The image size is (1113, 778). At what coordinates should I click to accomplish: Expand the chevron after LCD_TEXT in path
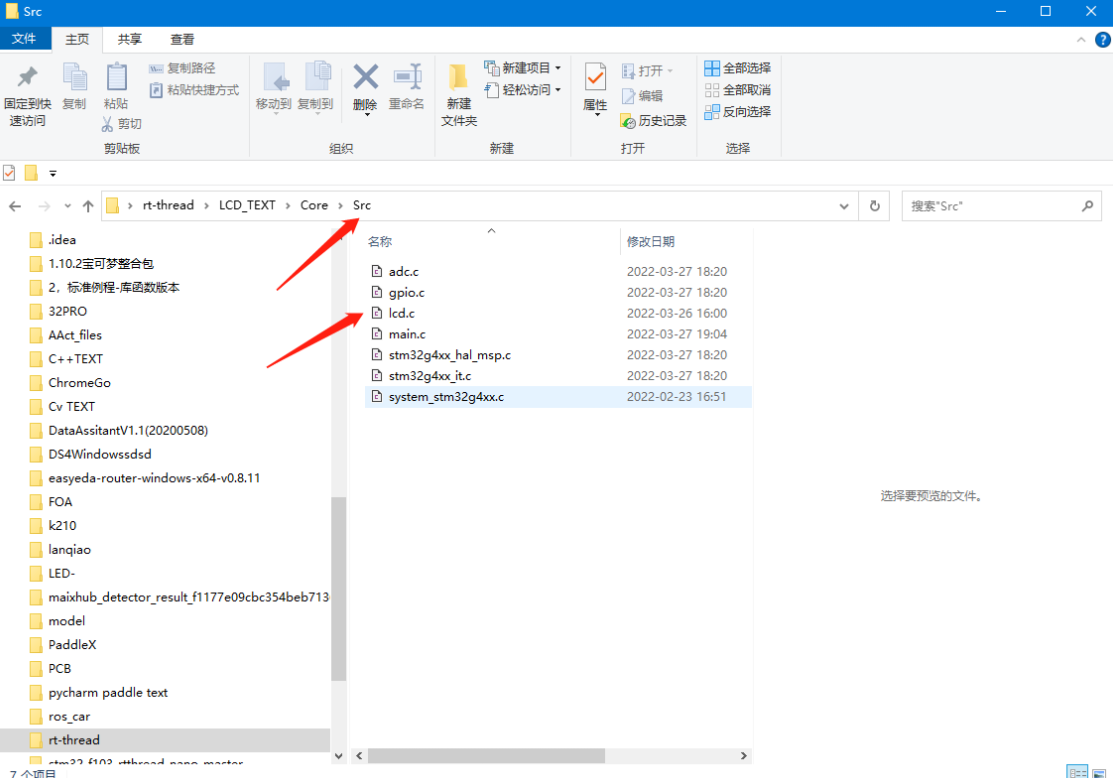click(x=288, y=206)
